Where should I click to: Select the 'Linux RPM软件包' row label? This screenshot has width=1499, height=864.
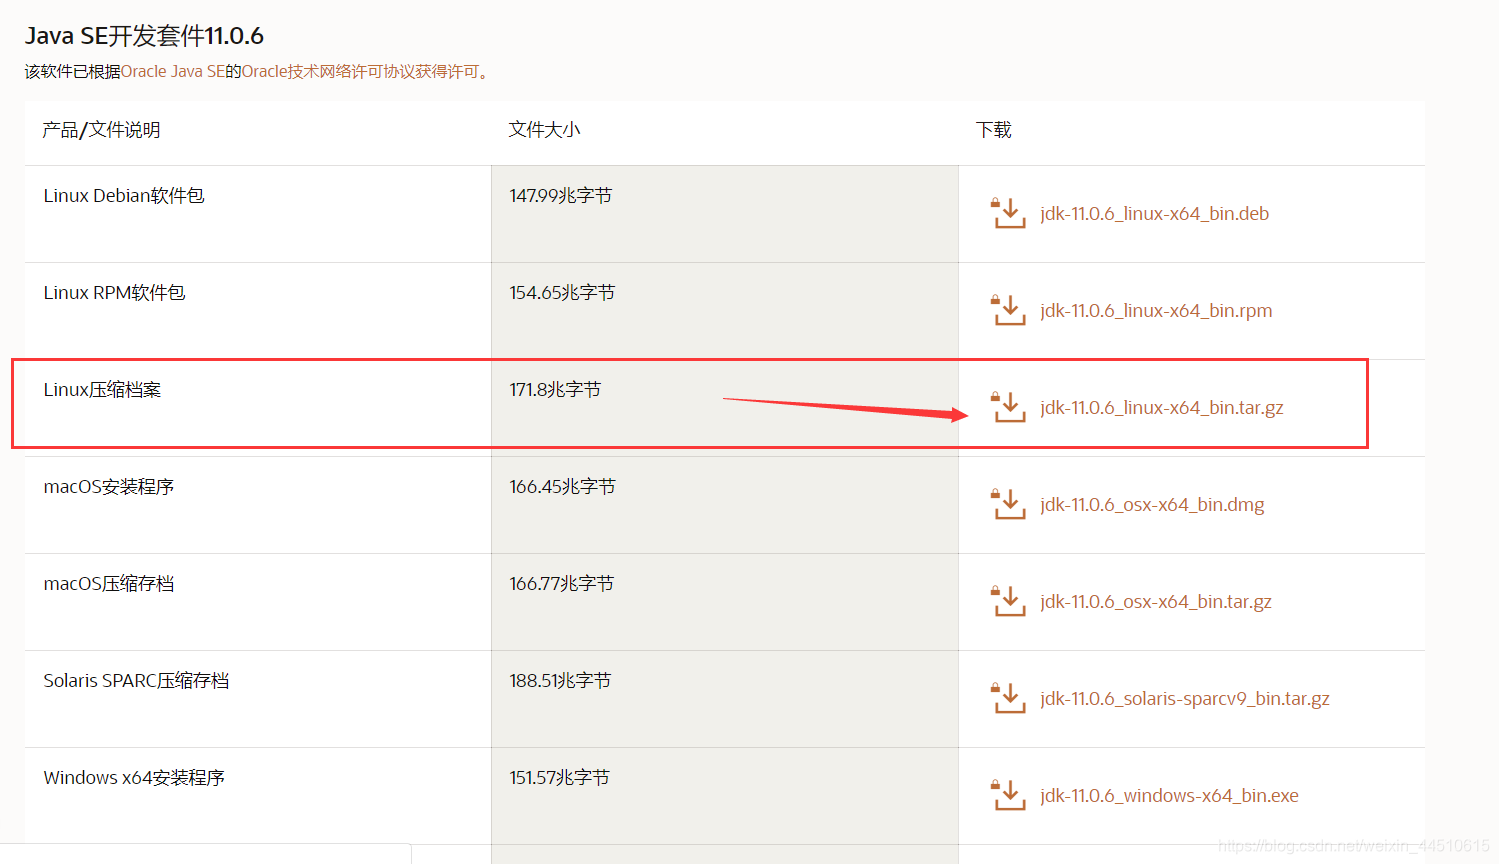click(x=114, y=293)
